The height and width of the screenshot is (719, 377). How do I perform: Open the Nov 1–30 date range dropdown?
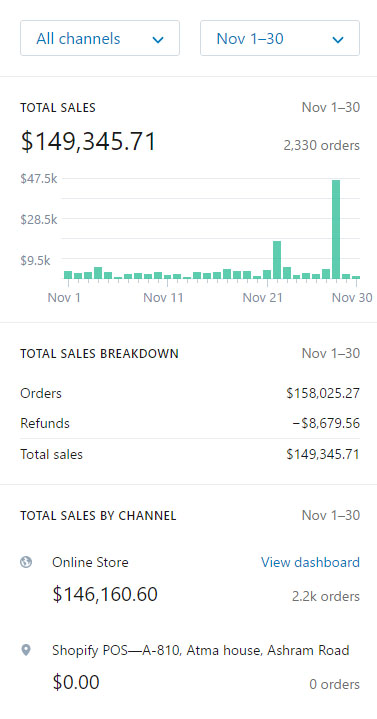point(280,38)
